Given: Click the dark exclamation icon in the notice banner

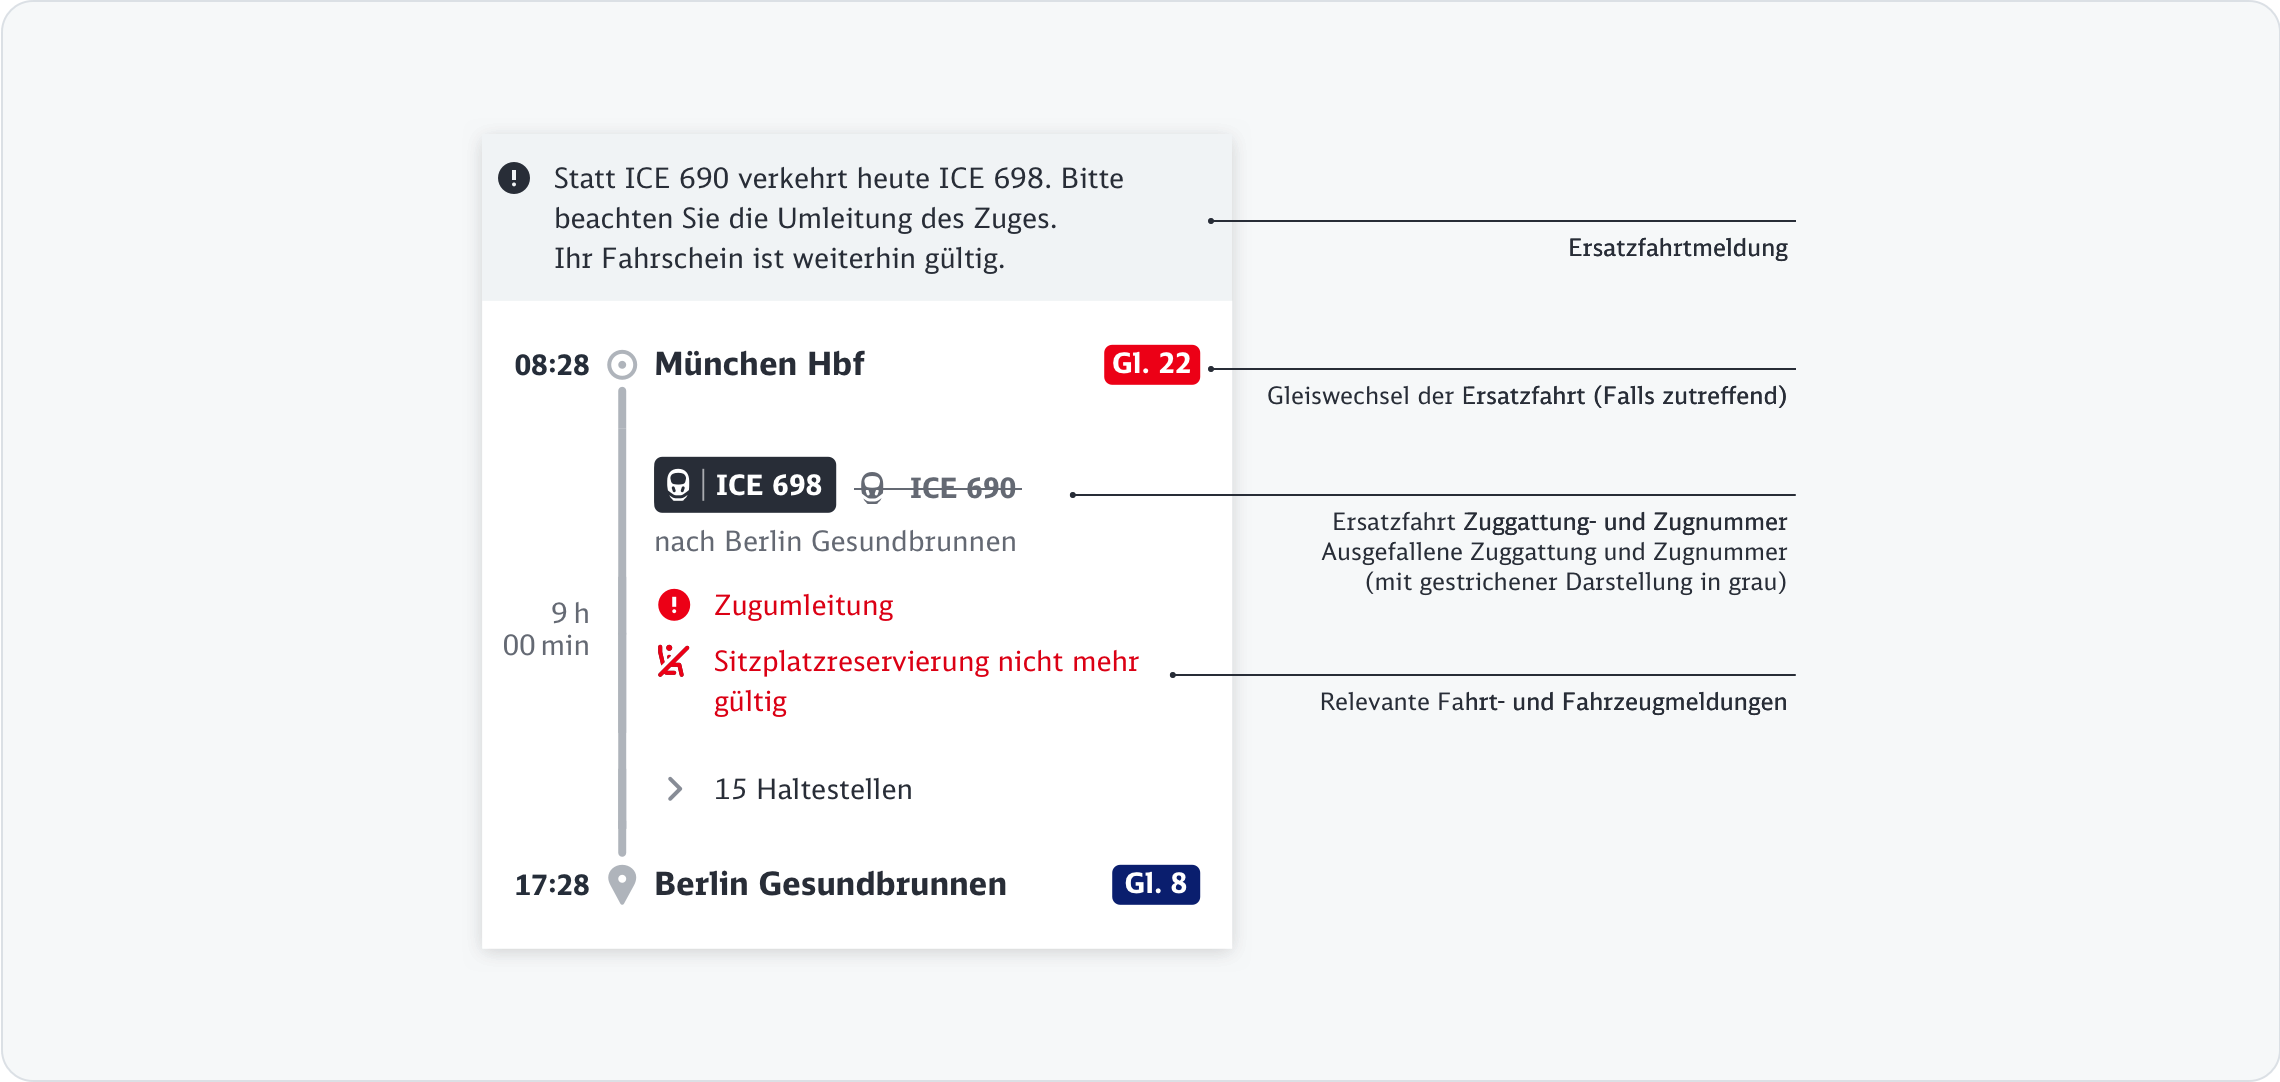Looking at the screenshot, I should 514,179.
